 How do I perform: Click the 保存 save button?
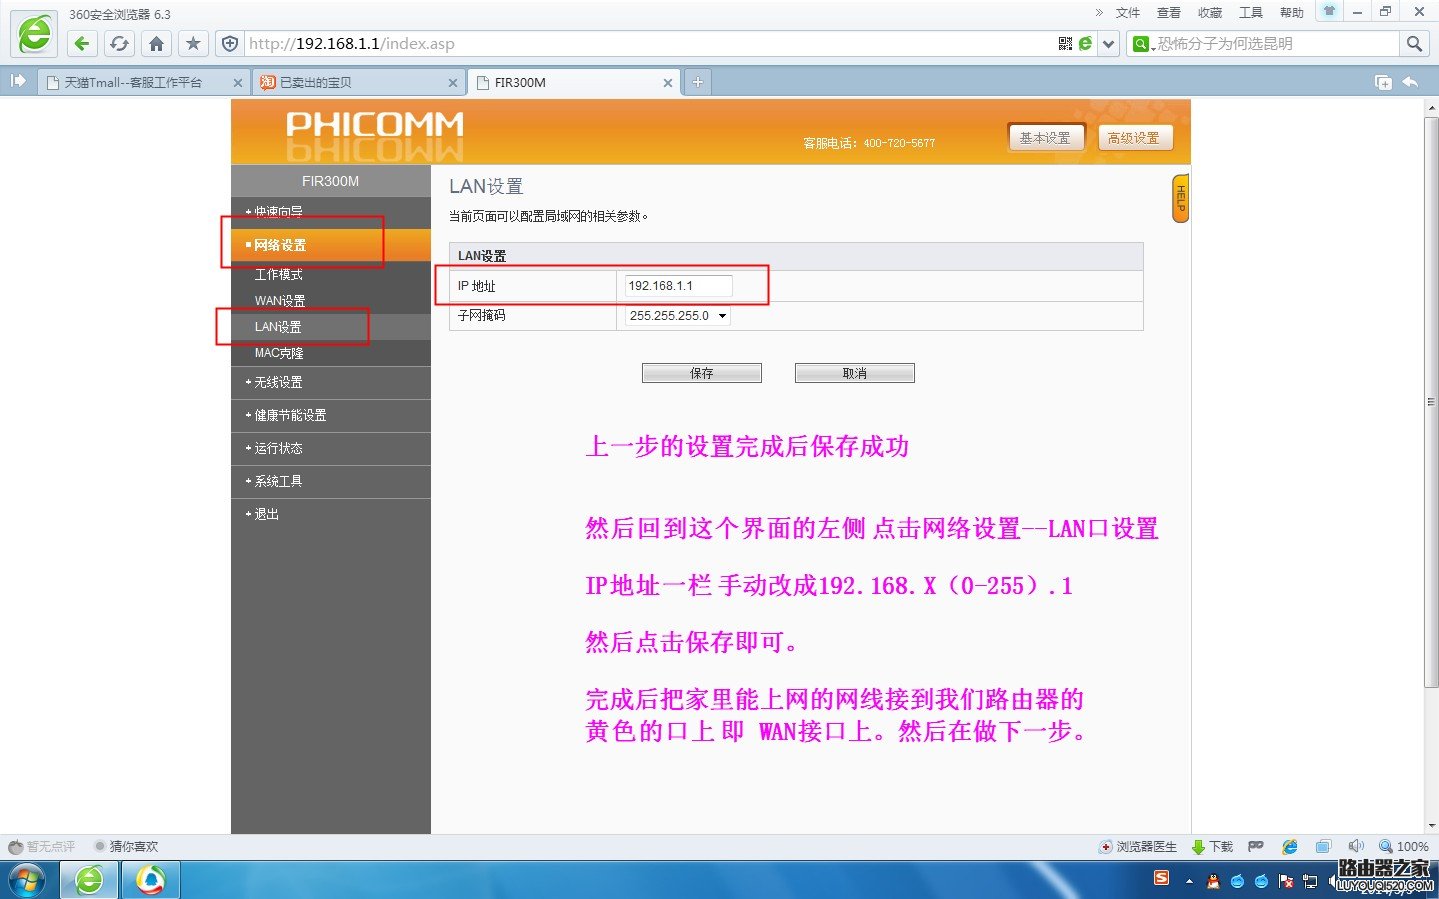point(700,372)
